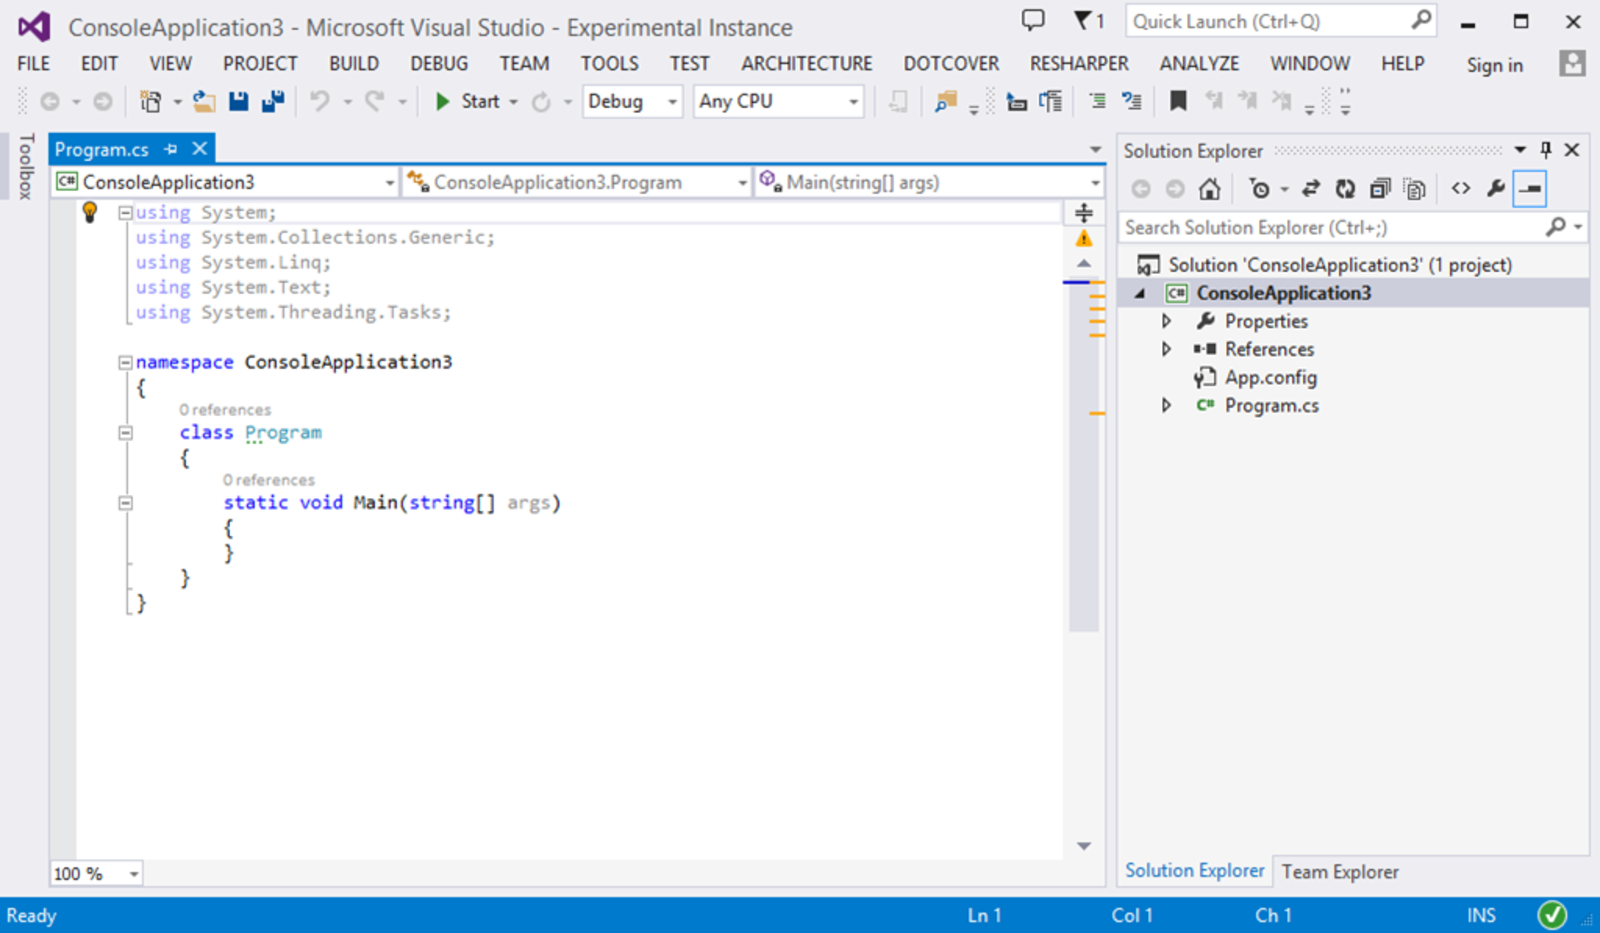The width and height of the screenshot is (1600, 933).
Task: Save the current file with the floppy icon
Action: [x=238, y=101]
